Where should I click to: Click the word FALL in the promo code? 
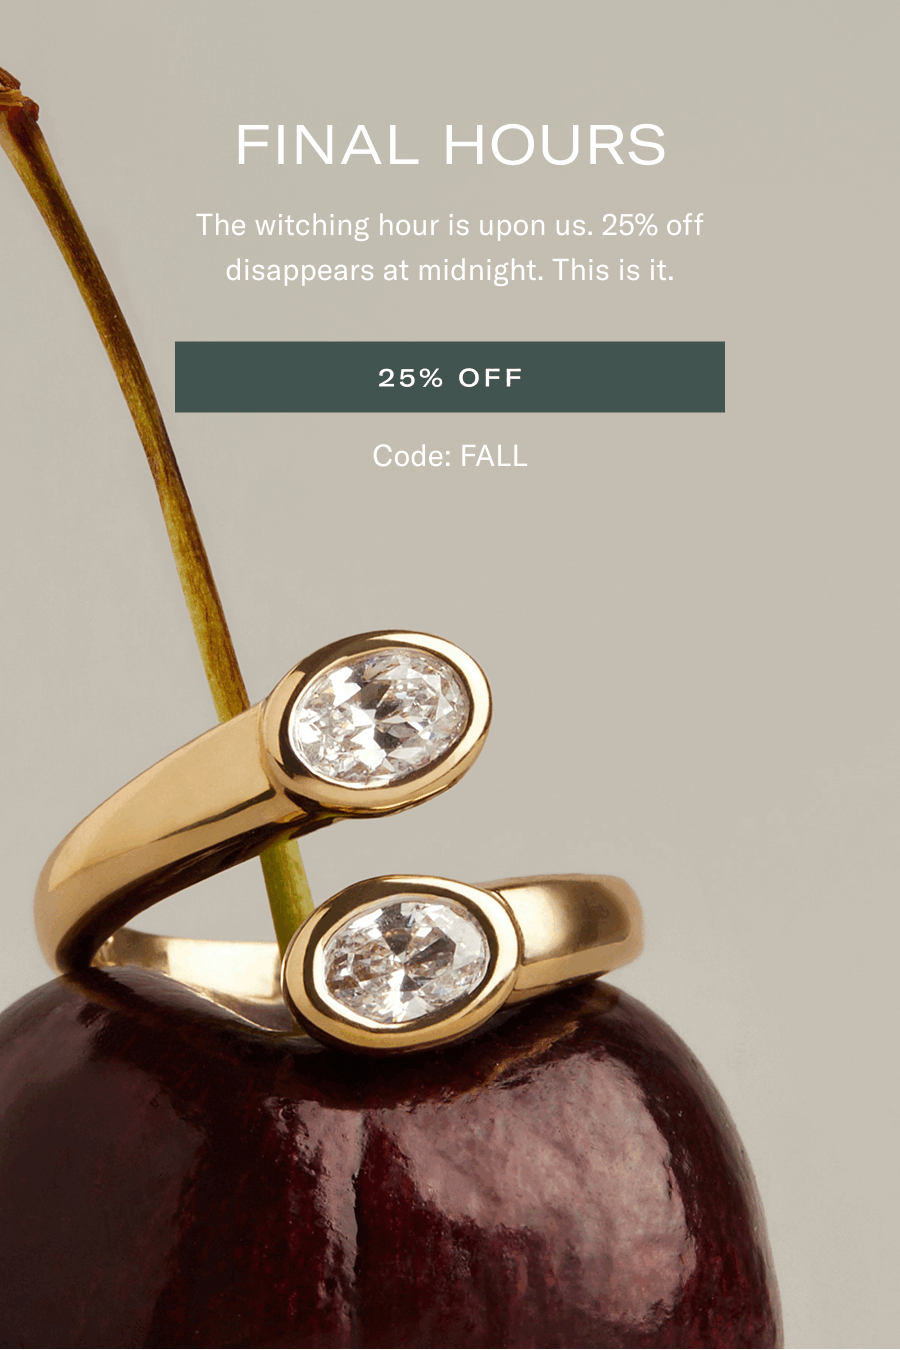click(494, 456)
